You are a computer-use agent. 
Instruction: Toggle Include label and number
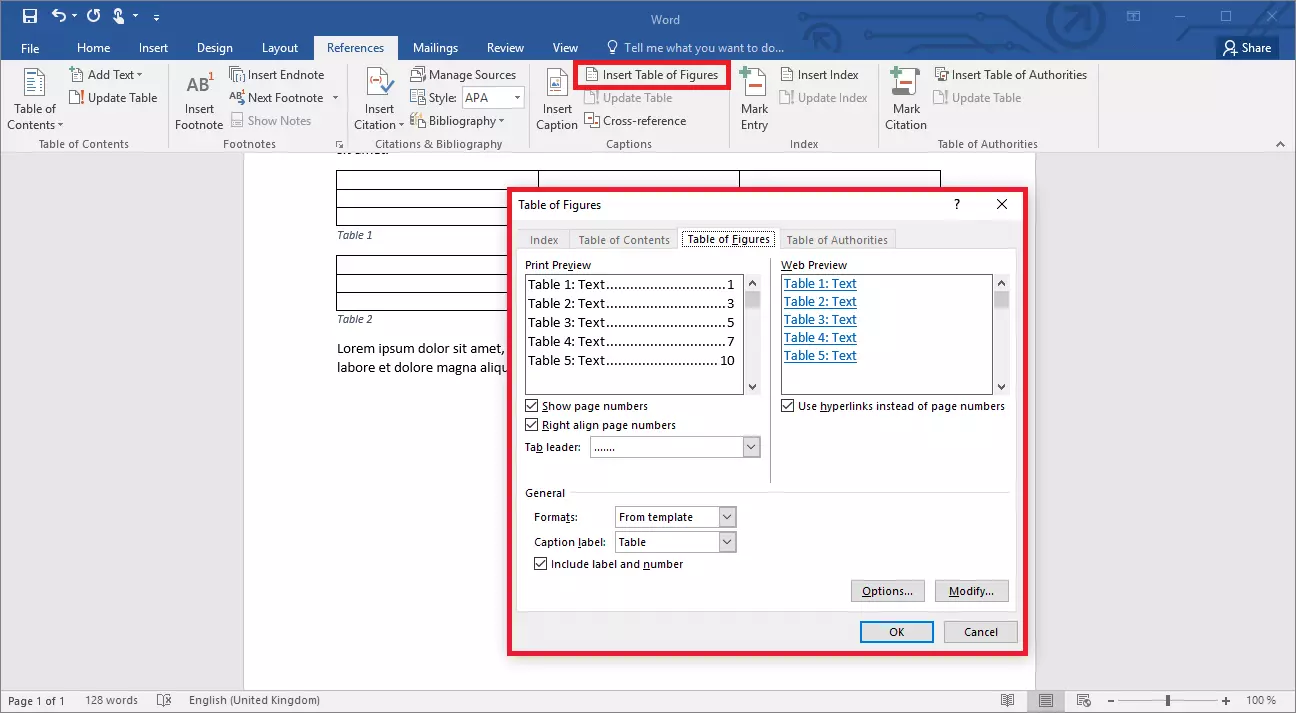click(541, 564)
